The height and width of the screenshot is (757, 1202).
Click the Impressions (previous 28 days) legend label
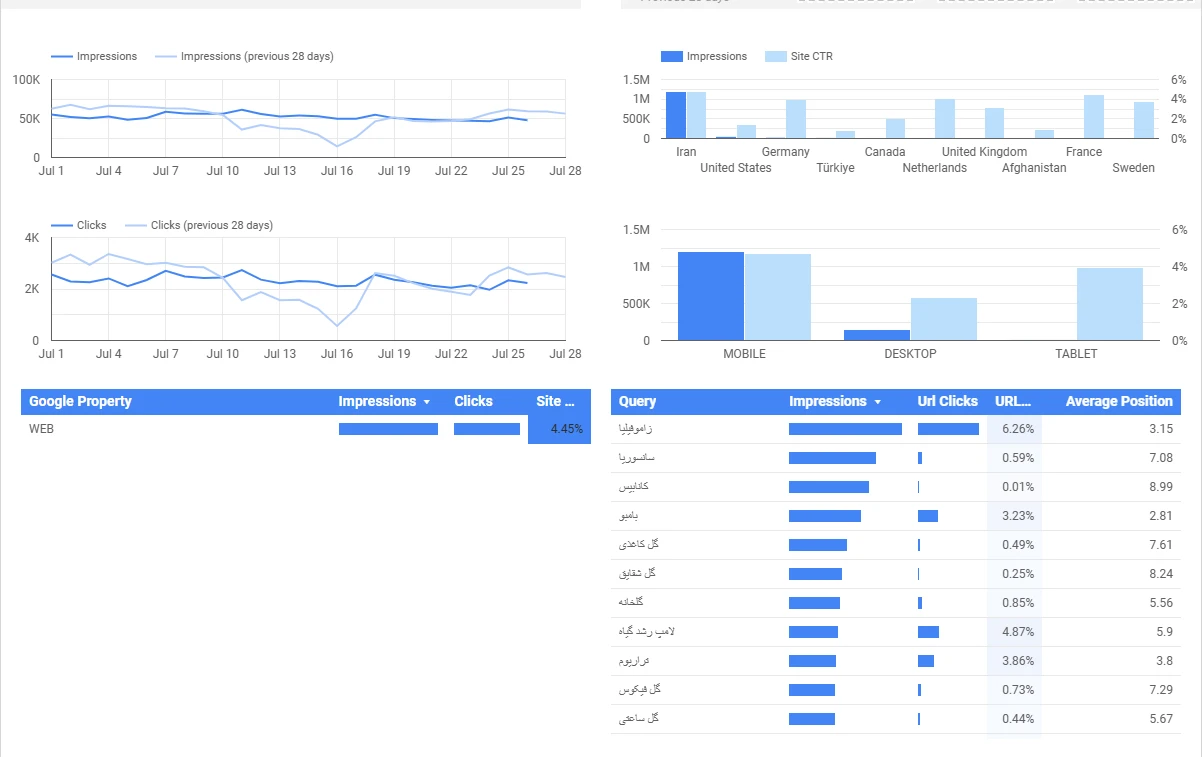pos(257,56)
